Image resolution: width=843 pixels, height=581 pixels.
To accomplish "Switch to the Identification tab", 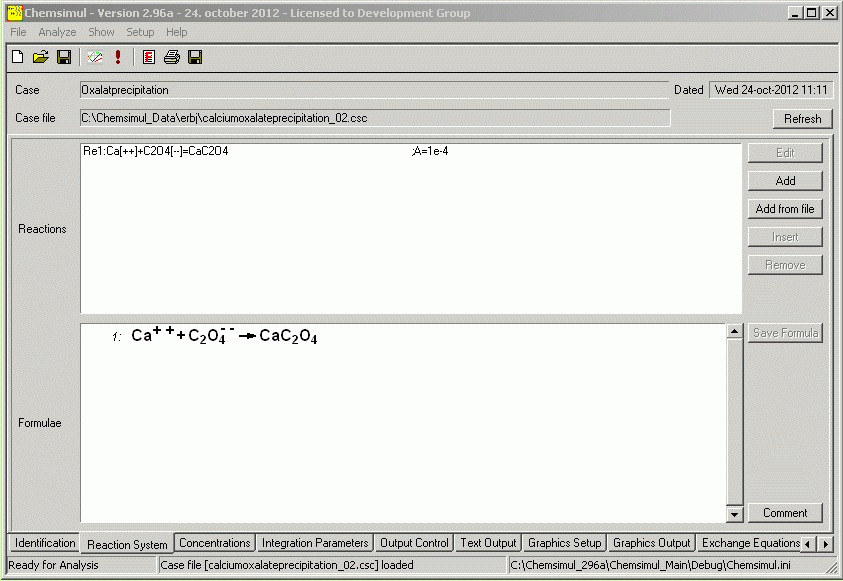I will click(x=45, y=543).
